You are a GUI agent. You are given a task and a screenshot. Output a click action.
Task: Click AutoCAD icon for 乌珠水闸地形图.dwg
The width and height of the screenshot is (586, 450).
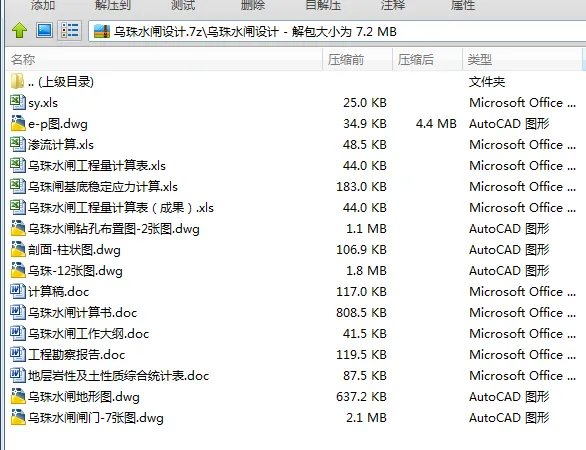(x=18, y=396)
